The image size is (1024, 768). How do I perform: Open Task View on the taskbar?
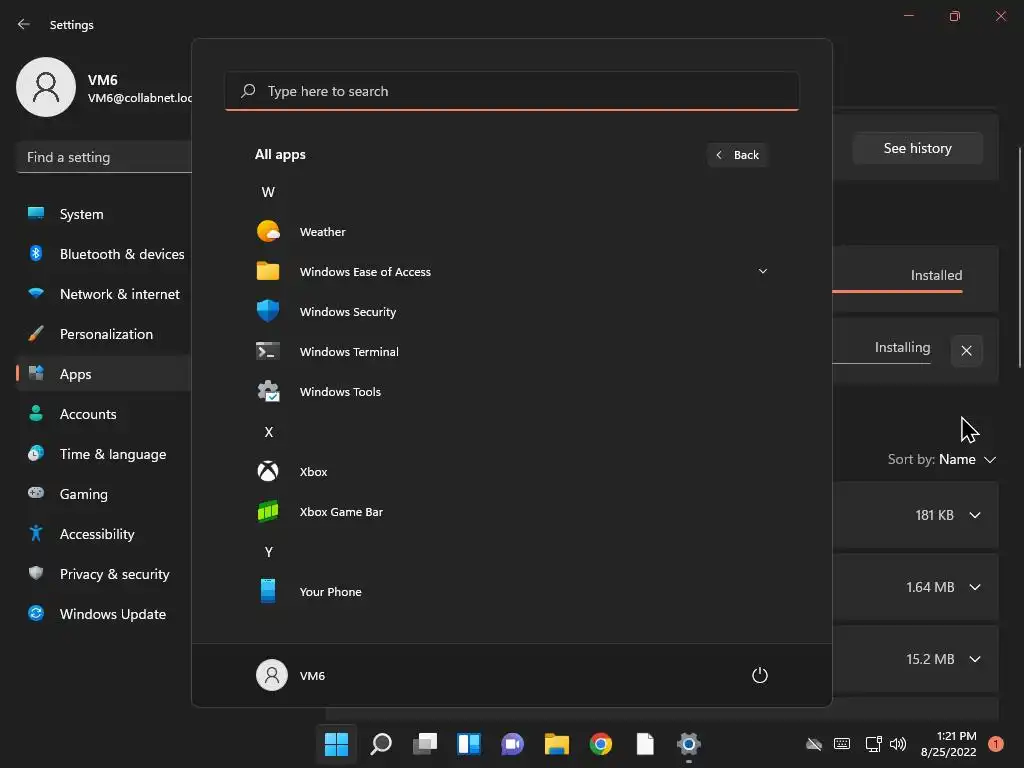click(x=424, y=744)
